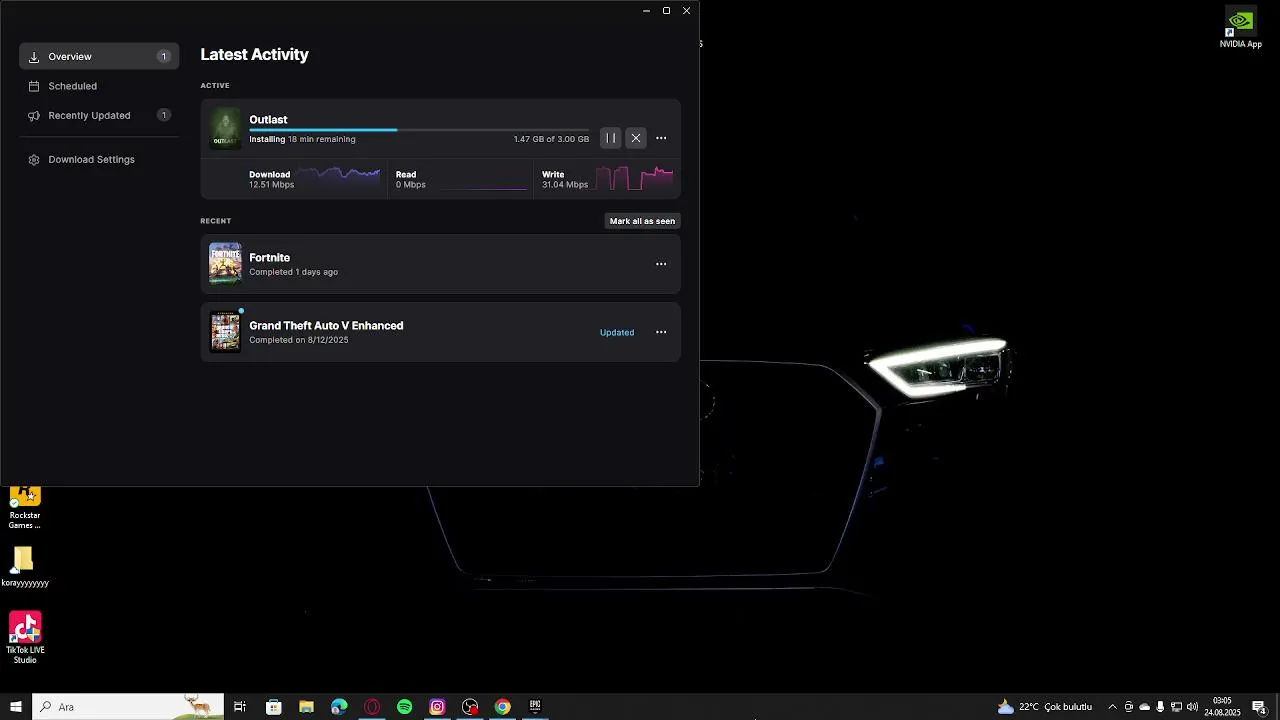The width and height of the screenshot is (1280, 720).
Task: Click the OneDrive tray icon
Action: [x=1145, y=707]
